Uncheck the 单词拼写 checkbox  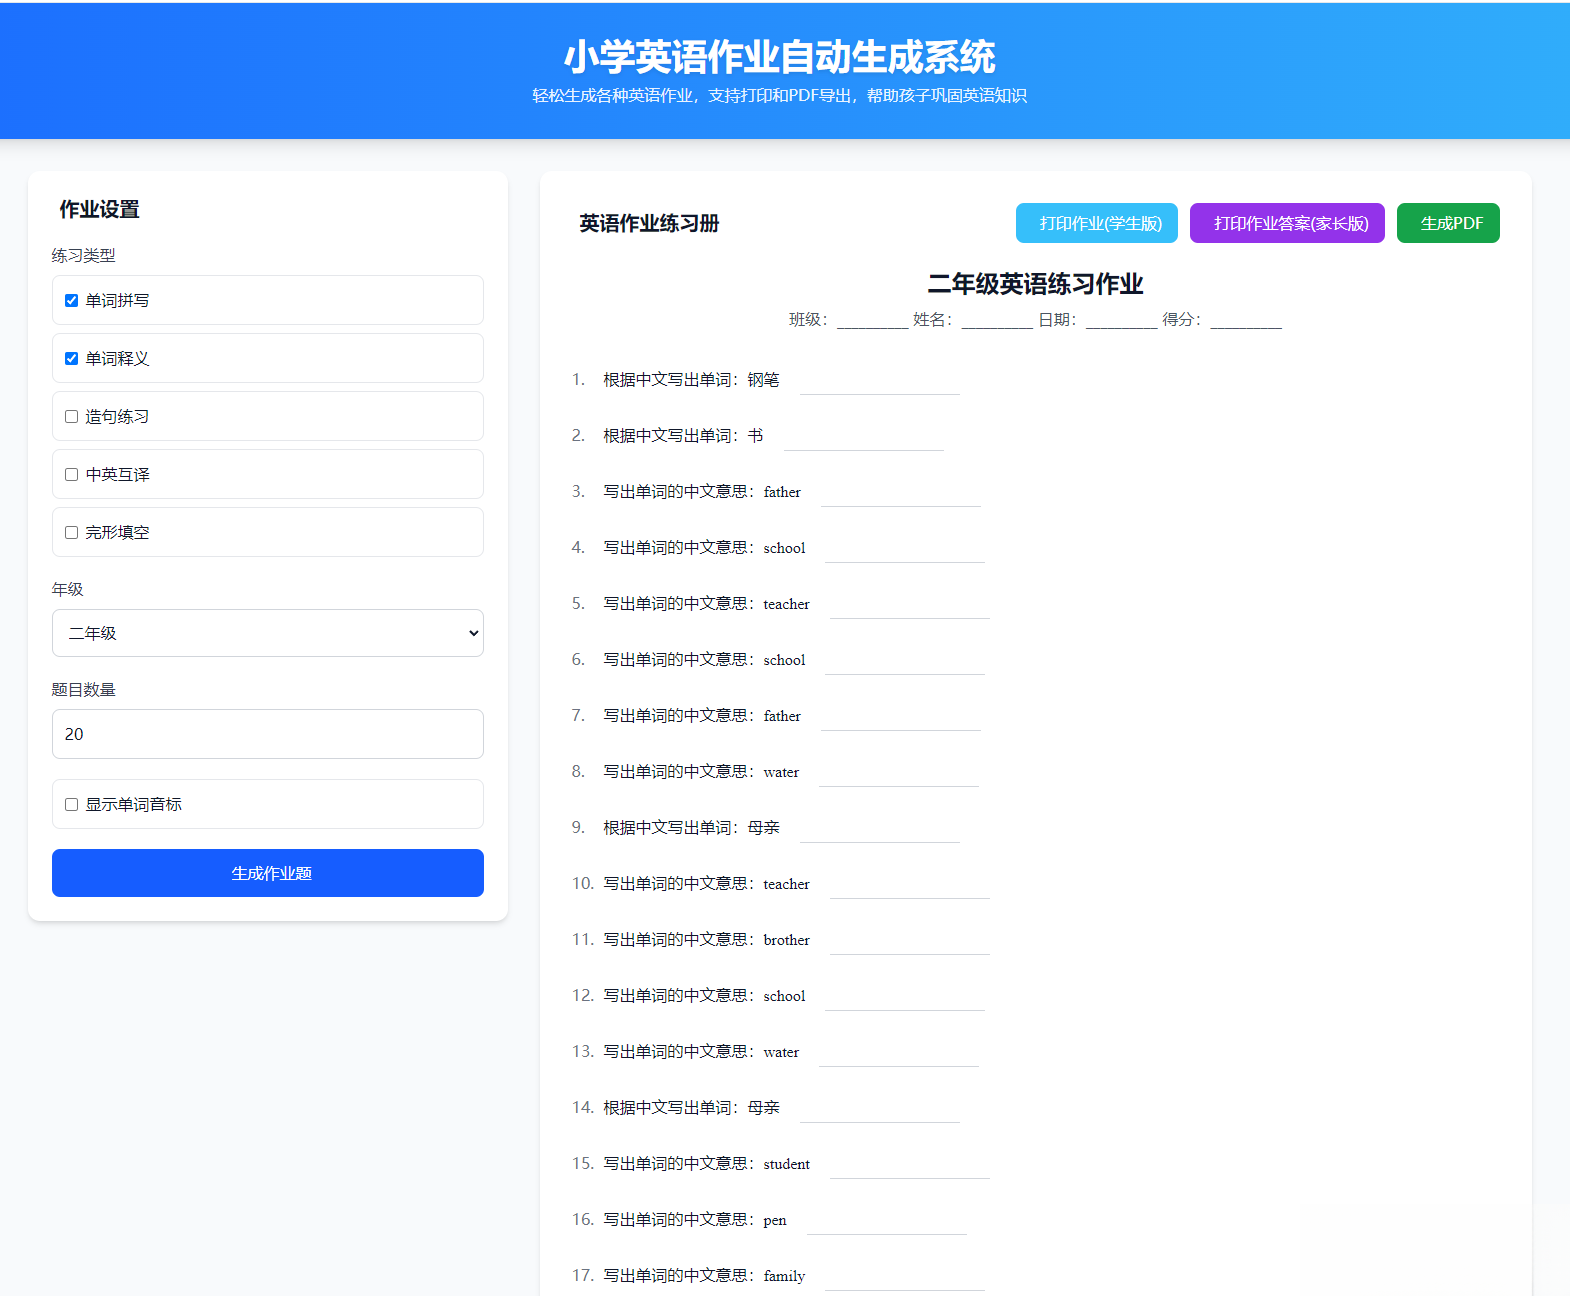click(71, 300)
